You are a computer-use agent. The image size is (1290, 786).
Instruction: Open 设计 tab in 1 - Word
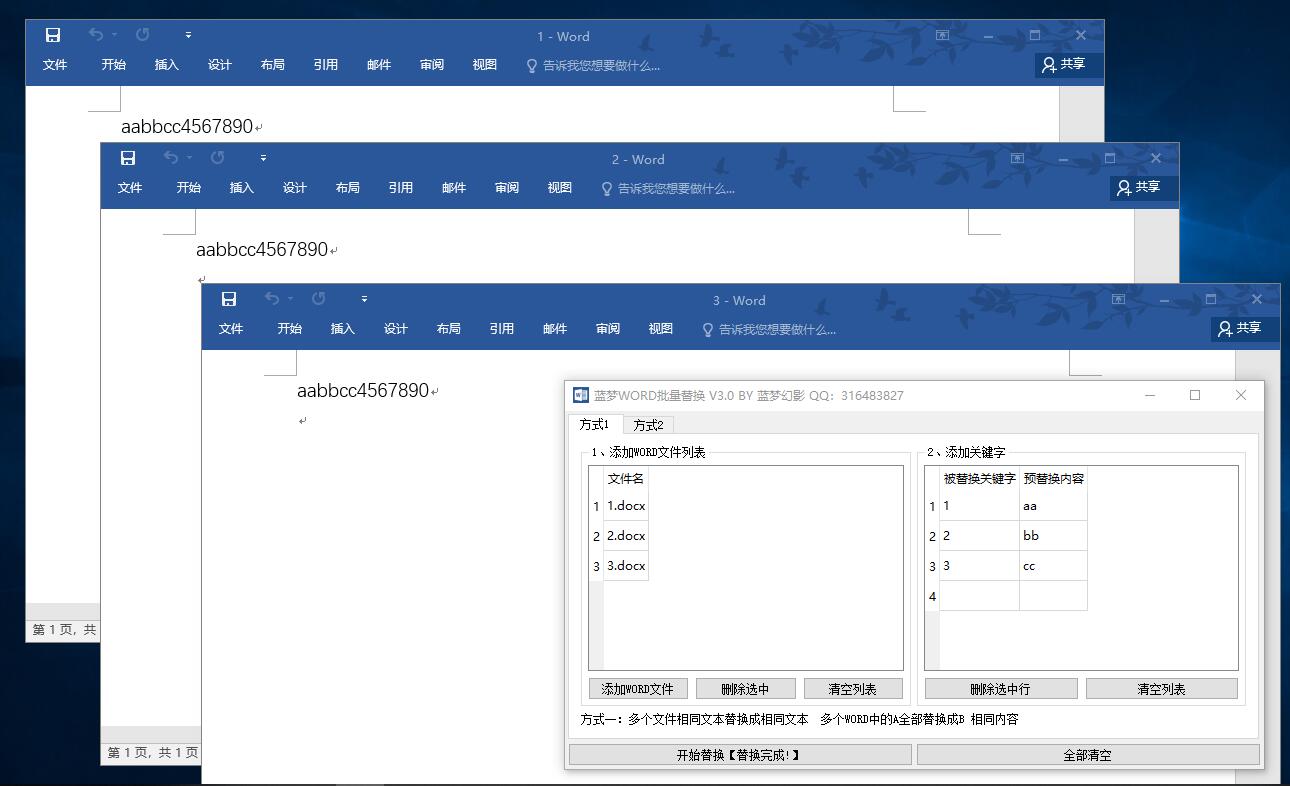pyautogui.click(x=219, y=65)
